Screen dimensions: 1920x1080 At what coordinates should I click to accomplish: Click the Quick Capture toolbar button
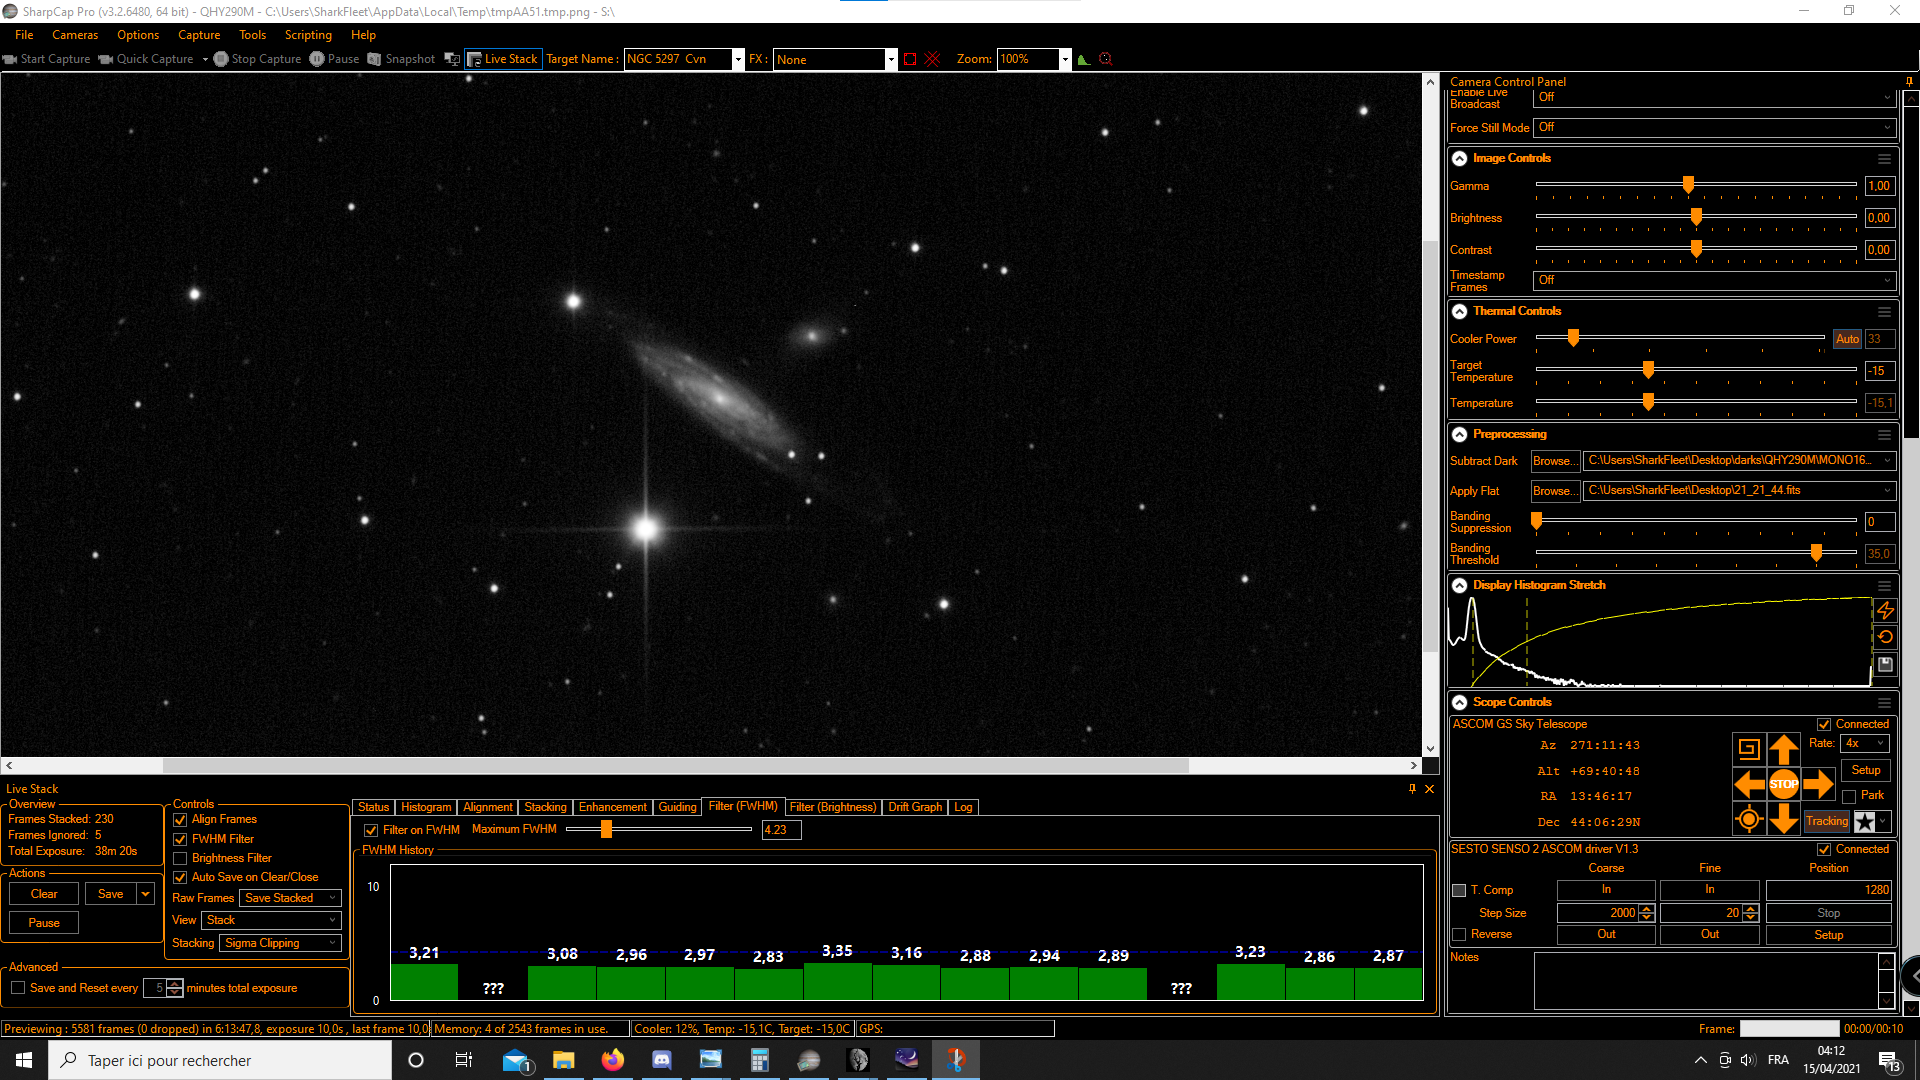tap(146, 59)
